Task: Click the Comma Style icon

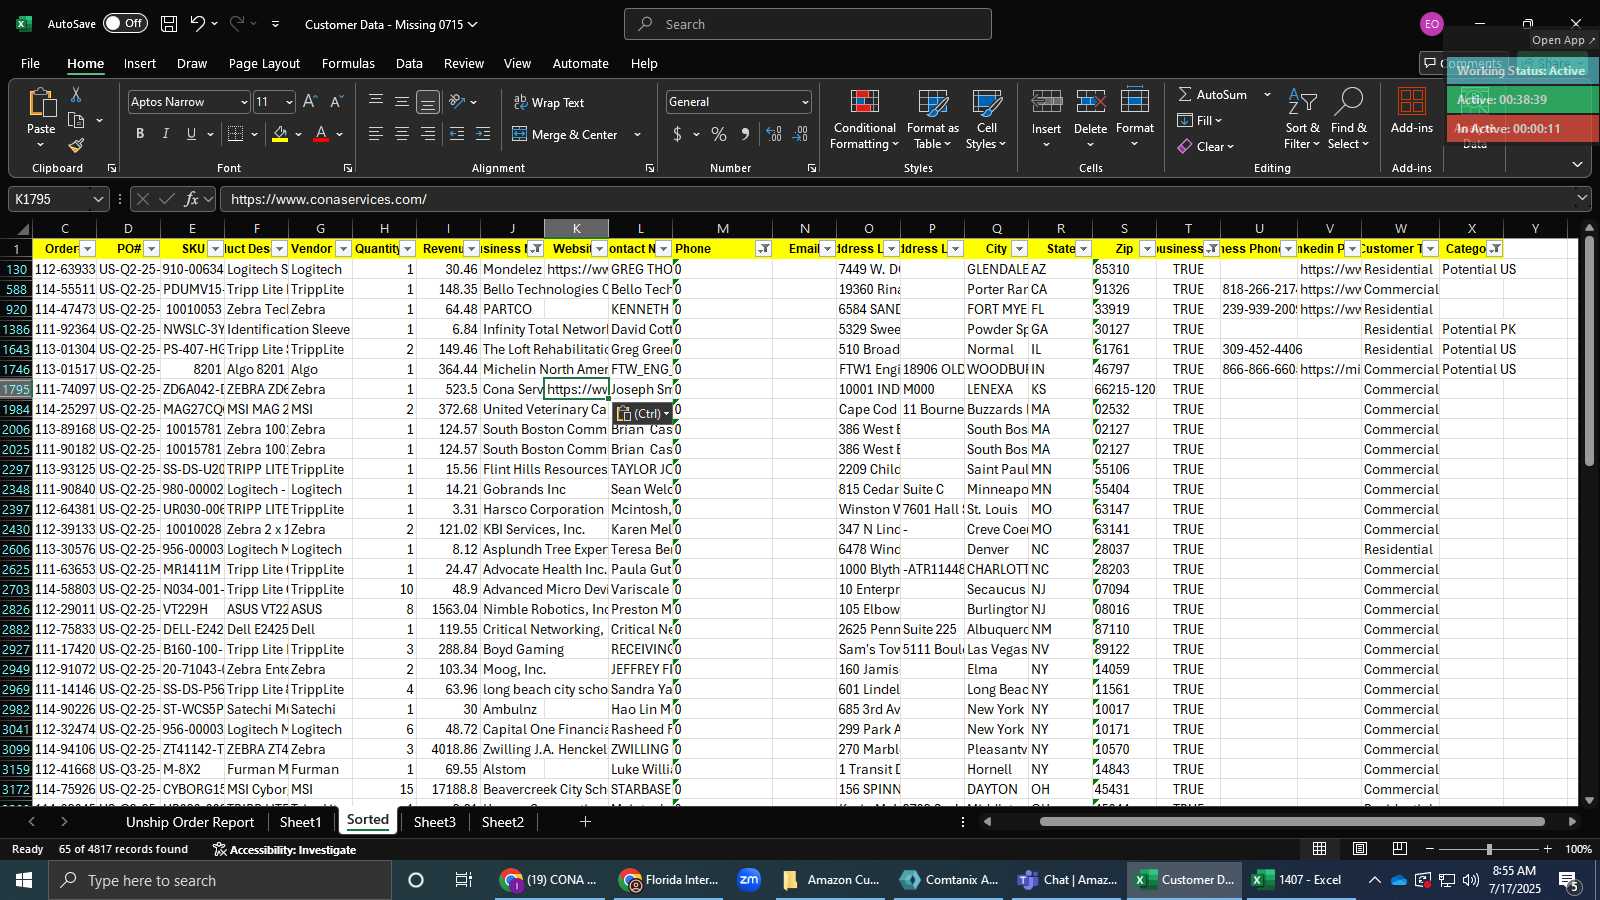Action: (745, 134)
